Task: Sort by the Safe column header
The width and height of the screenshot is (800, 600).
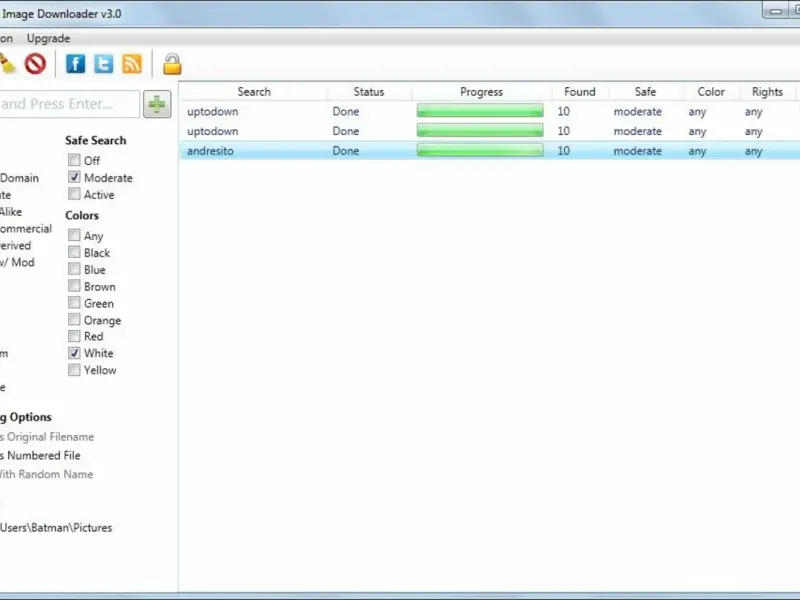Action: [x=645, y=92]
